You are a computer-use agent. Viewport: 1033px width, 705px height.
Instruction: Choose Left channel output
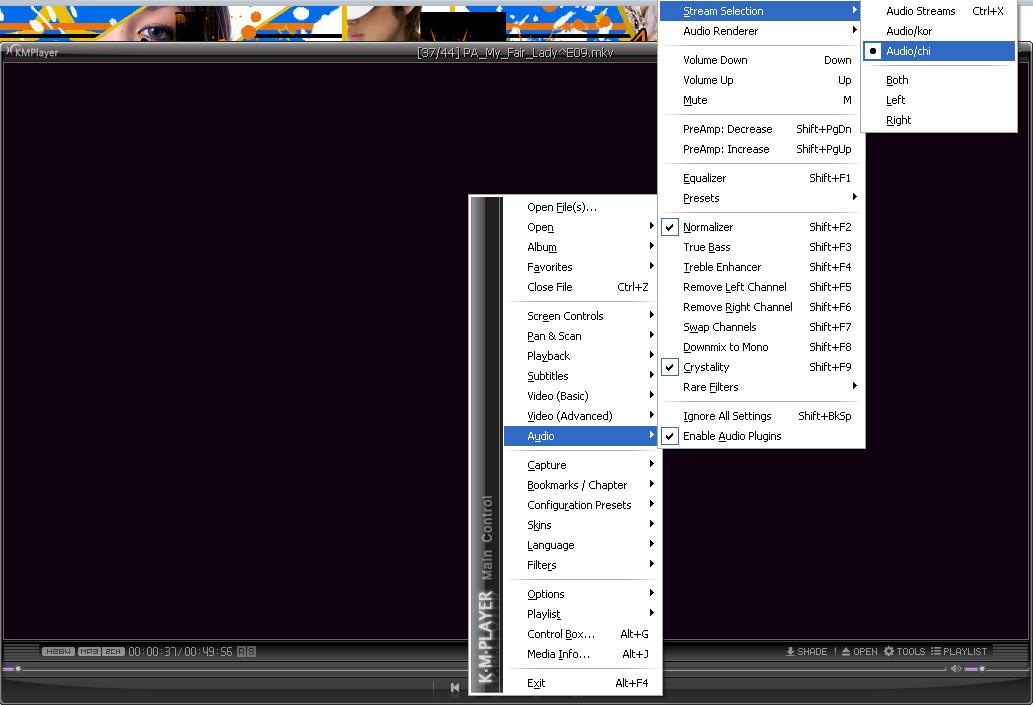tap(939, 100)
